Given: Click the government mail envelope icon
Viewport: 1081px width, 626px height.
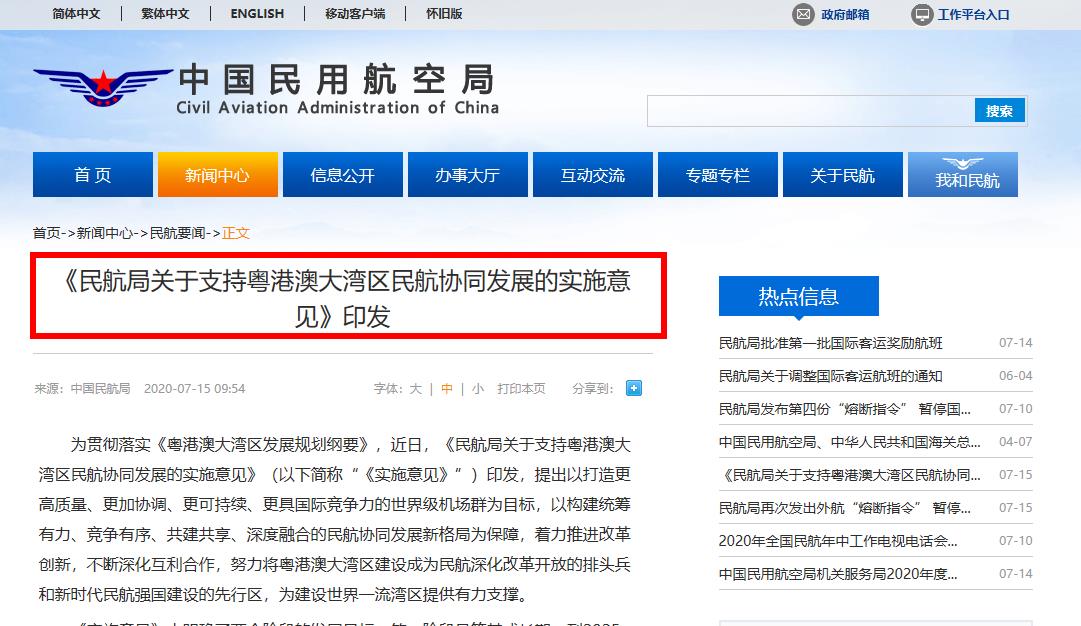Looking at the screenshot, I should click(803, 14).
